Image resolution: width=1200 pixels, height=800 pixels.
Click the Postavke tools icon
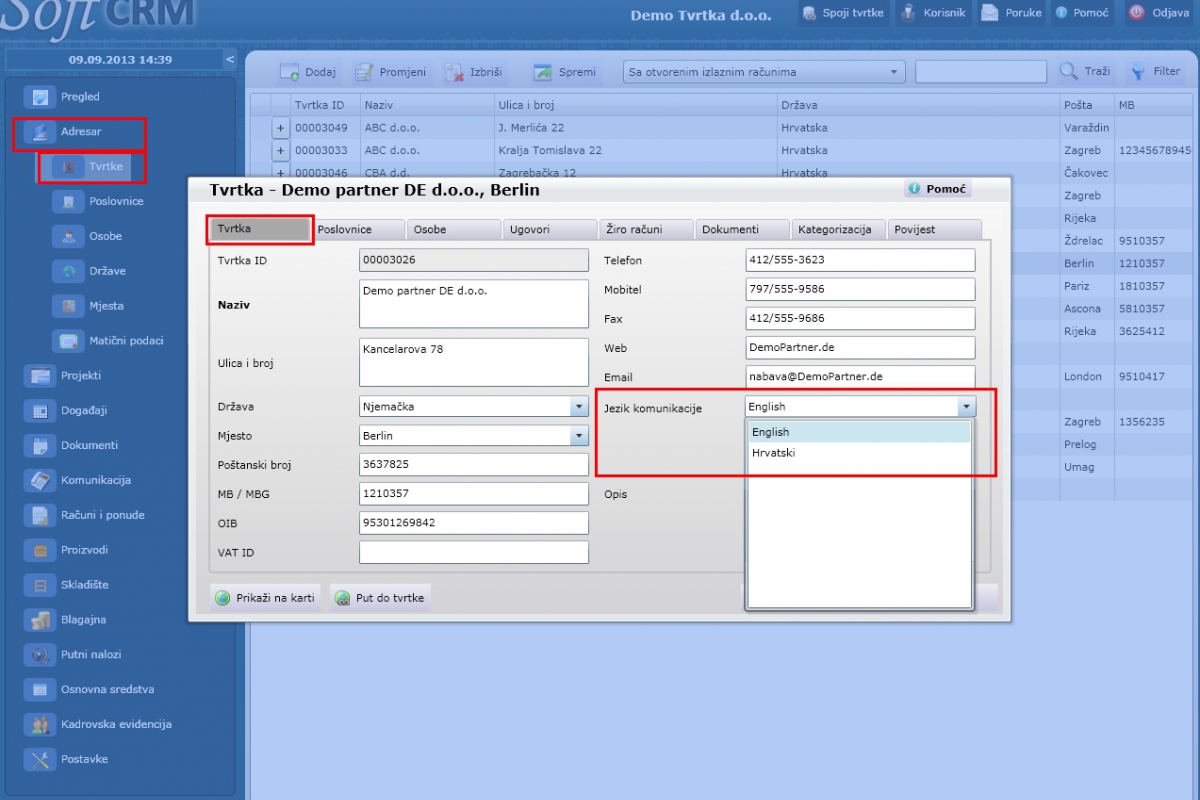[41, 760]
